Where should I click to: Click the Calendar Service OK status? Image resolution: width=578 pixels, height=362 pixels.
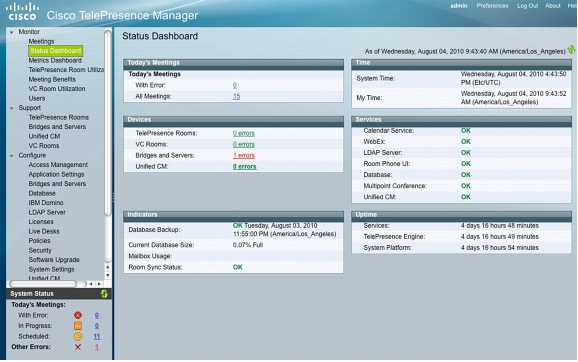point(466,130)
